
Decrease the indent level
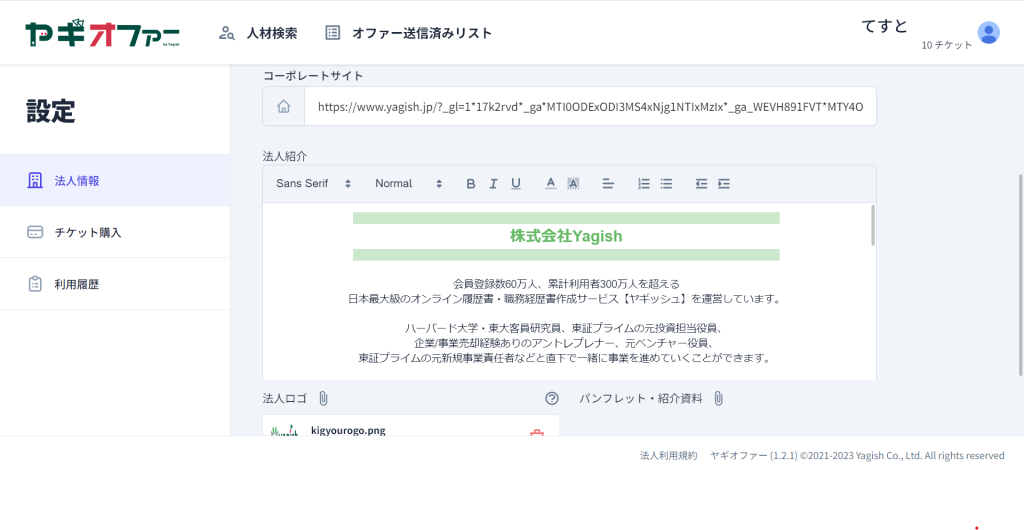(x=701, y=184)
